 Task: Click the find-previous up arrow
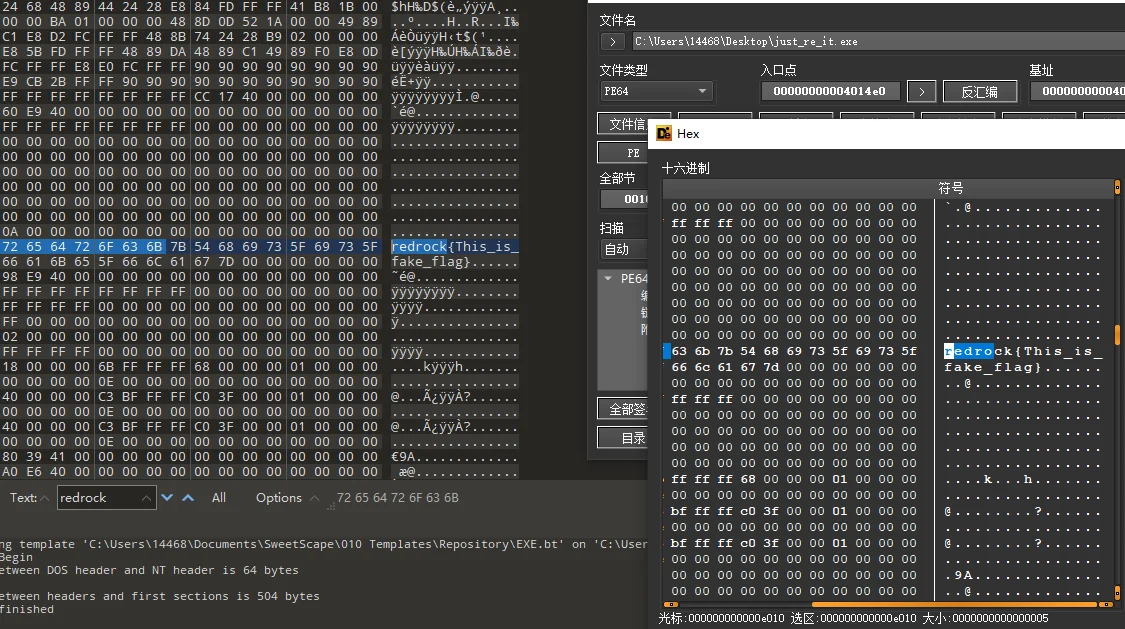187,497
